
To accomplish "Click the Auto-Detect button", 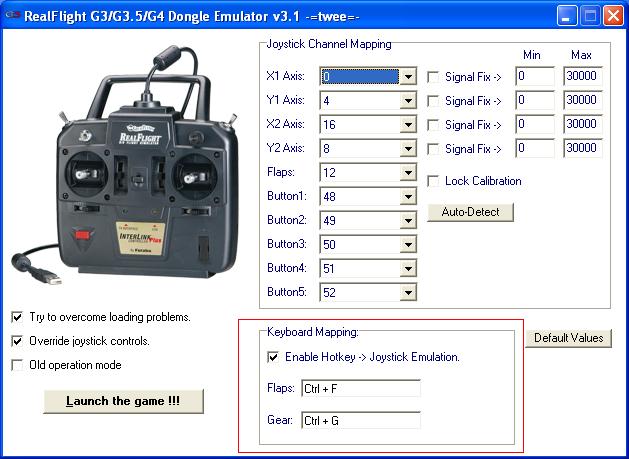I will 471,212.
